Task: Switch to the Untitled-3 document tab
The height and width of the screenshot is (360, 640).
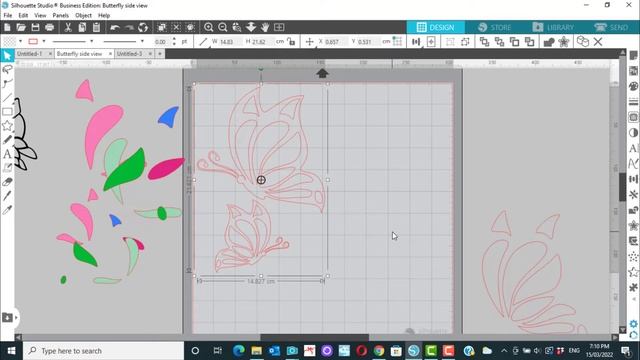Action: [x=130, y=54]
